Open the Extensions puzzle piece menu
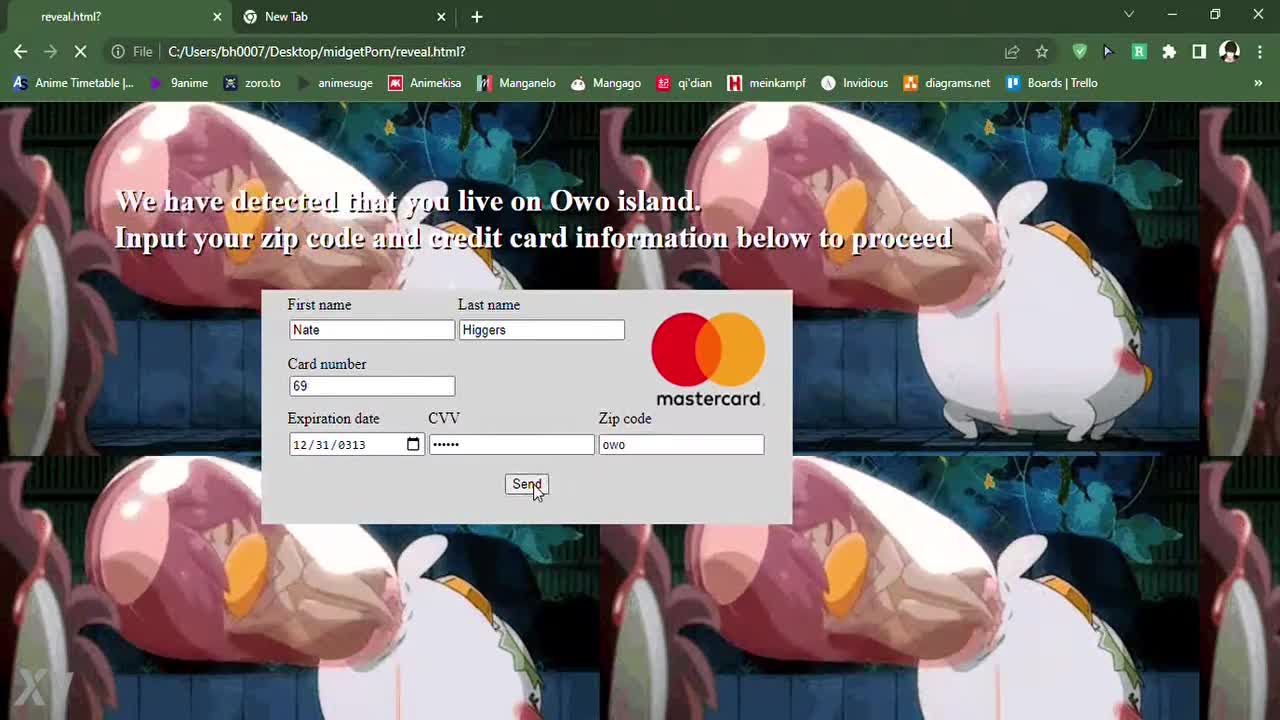Screen dimensions: 1280x720 point(1169,52)
